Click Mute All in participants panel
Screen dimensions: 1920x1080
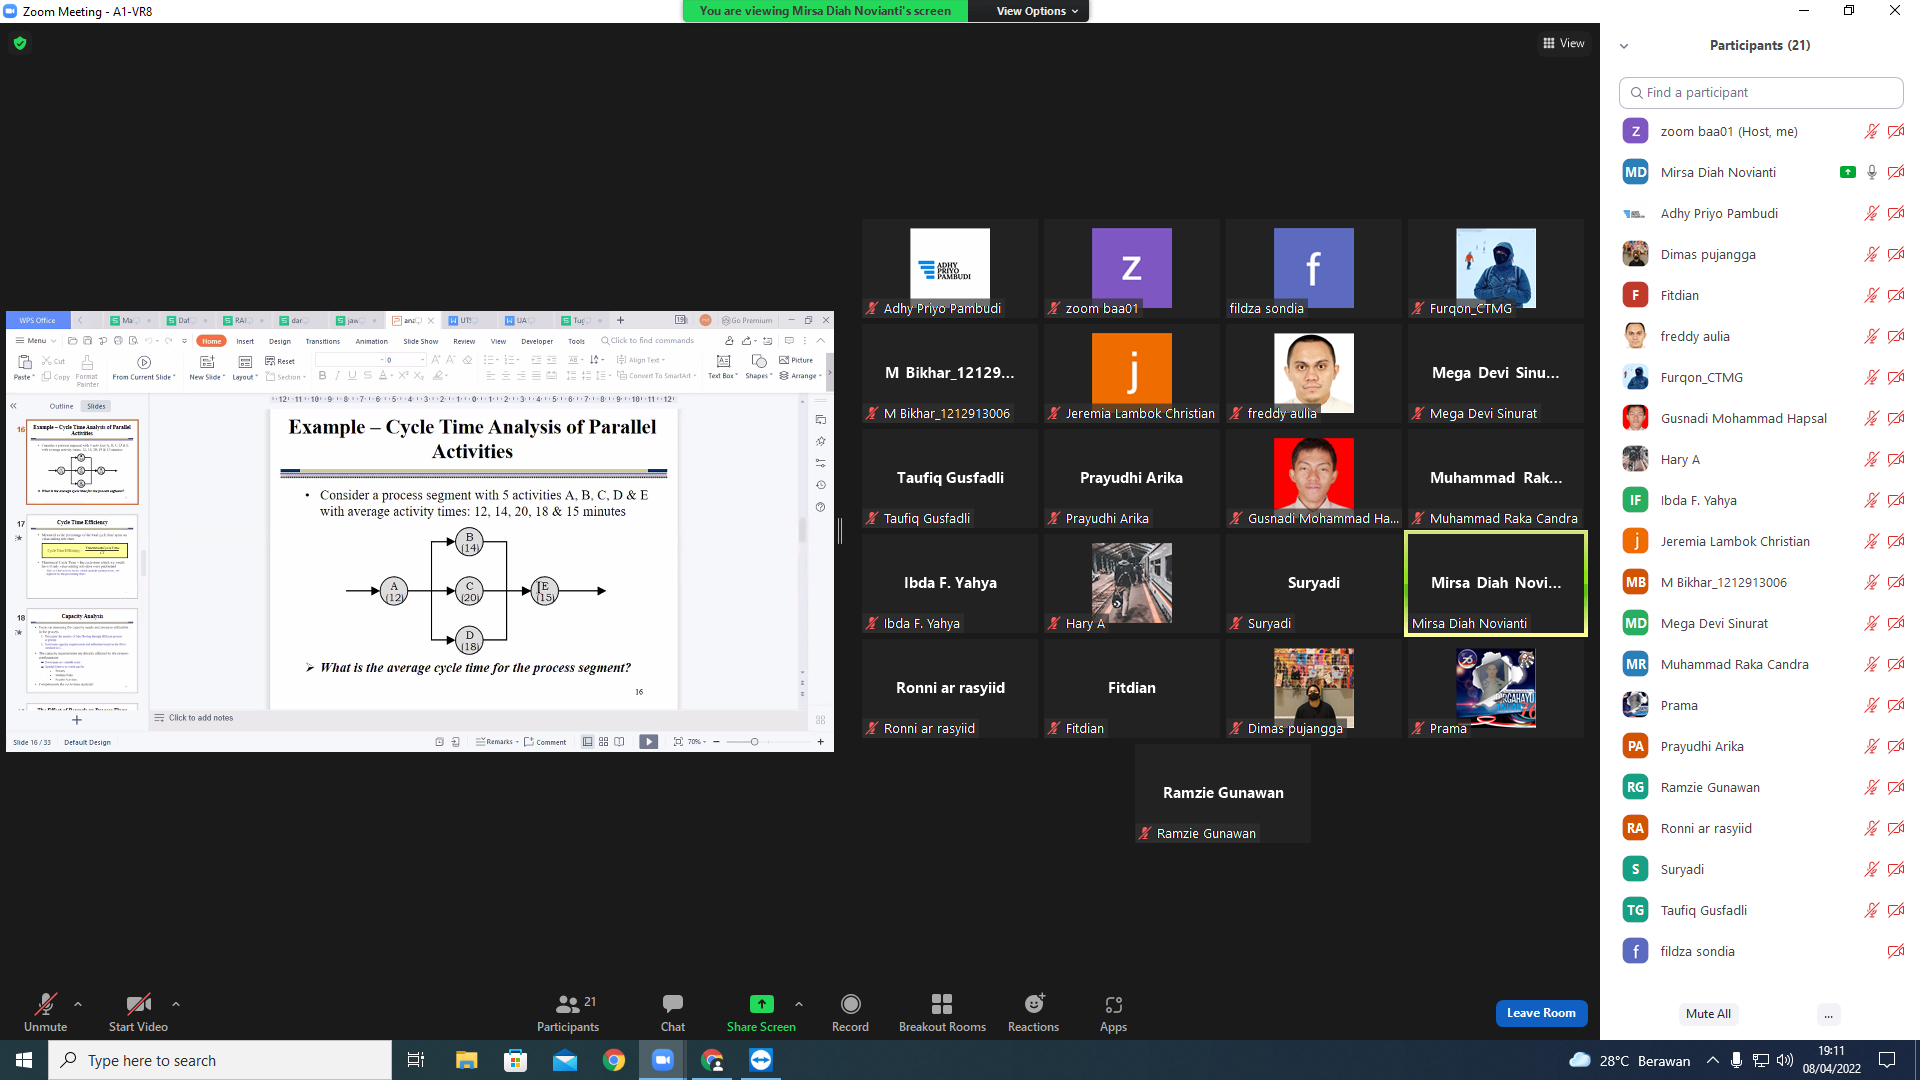click(1708, 1014)
